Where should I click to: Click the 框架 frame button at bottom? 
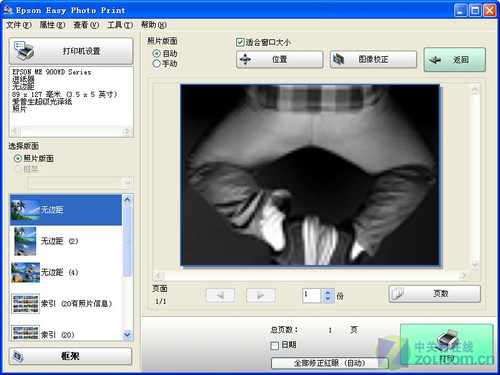(x=70, y=356)
